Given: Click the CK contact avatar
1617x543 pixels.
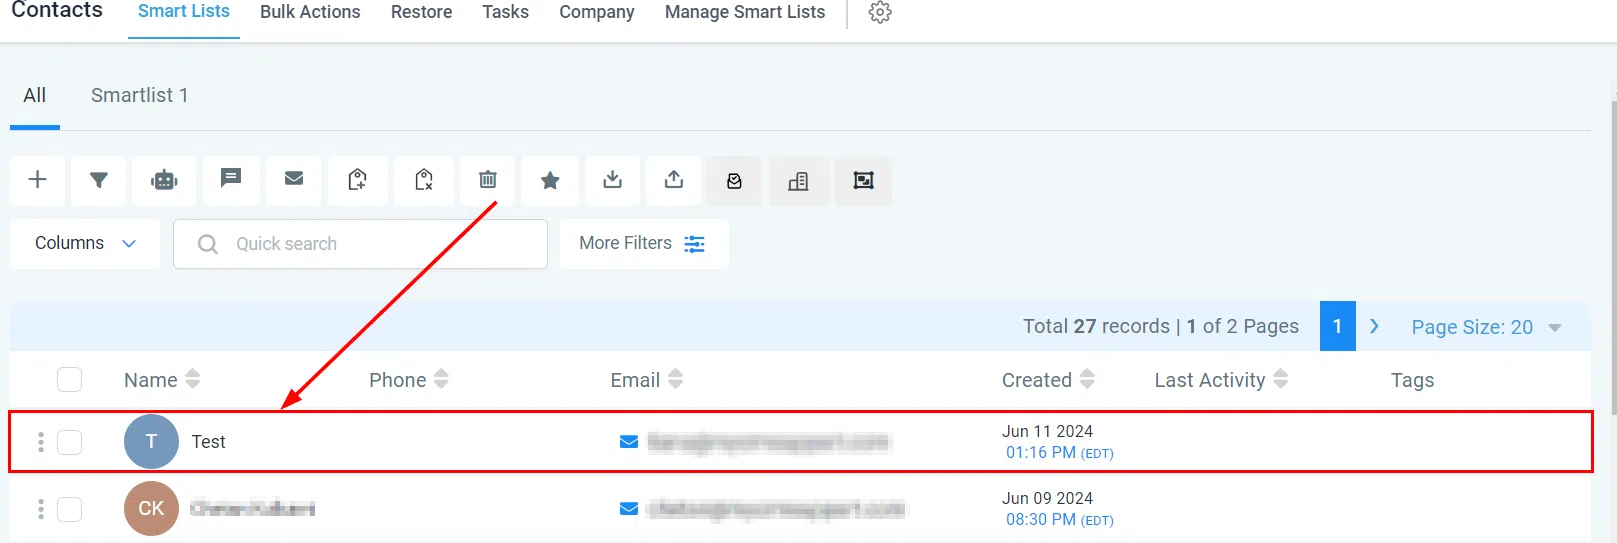Looking at the screenshot, I should (x=151, y=509).
